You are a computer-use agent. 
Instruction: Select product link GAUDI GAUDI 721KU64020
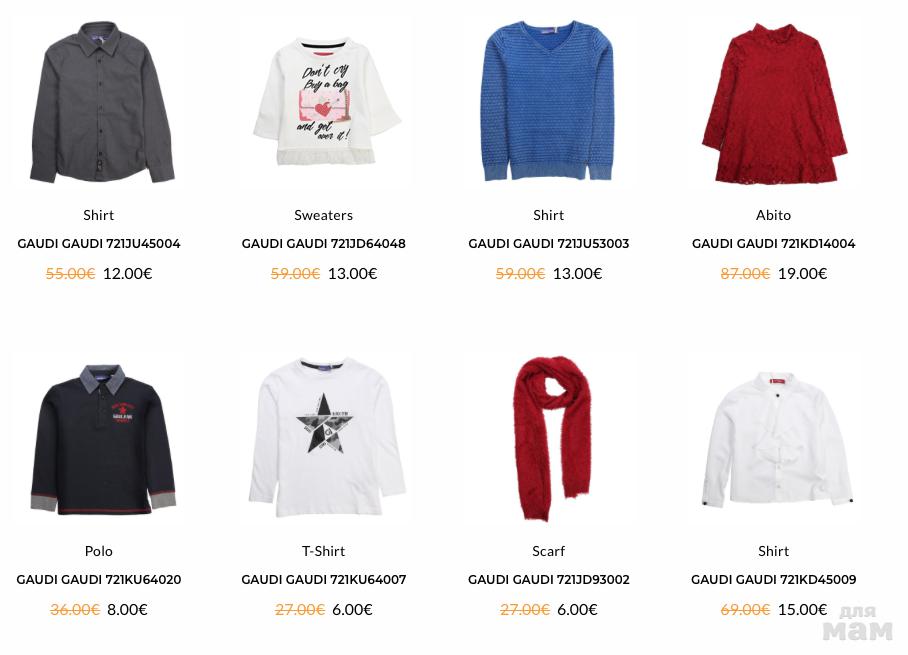click(x=98, y=580)
